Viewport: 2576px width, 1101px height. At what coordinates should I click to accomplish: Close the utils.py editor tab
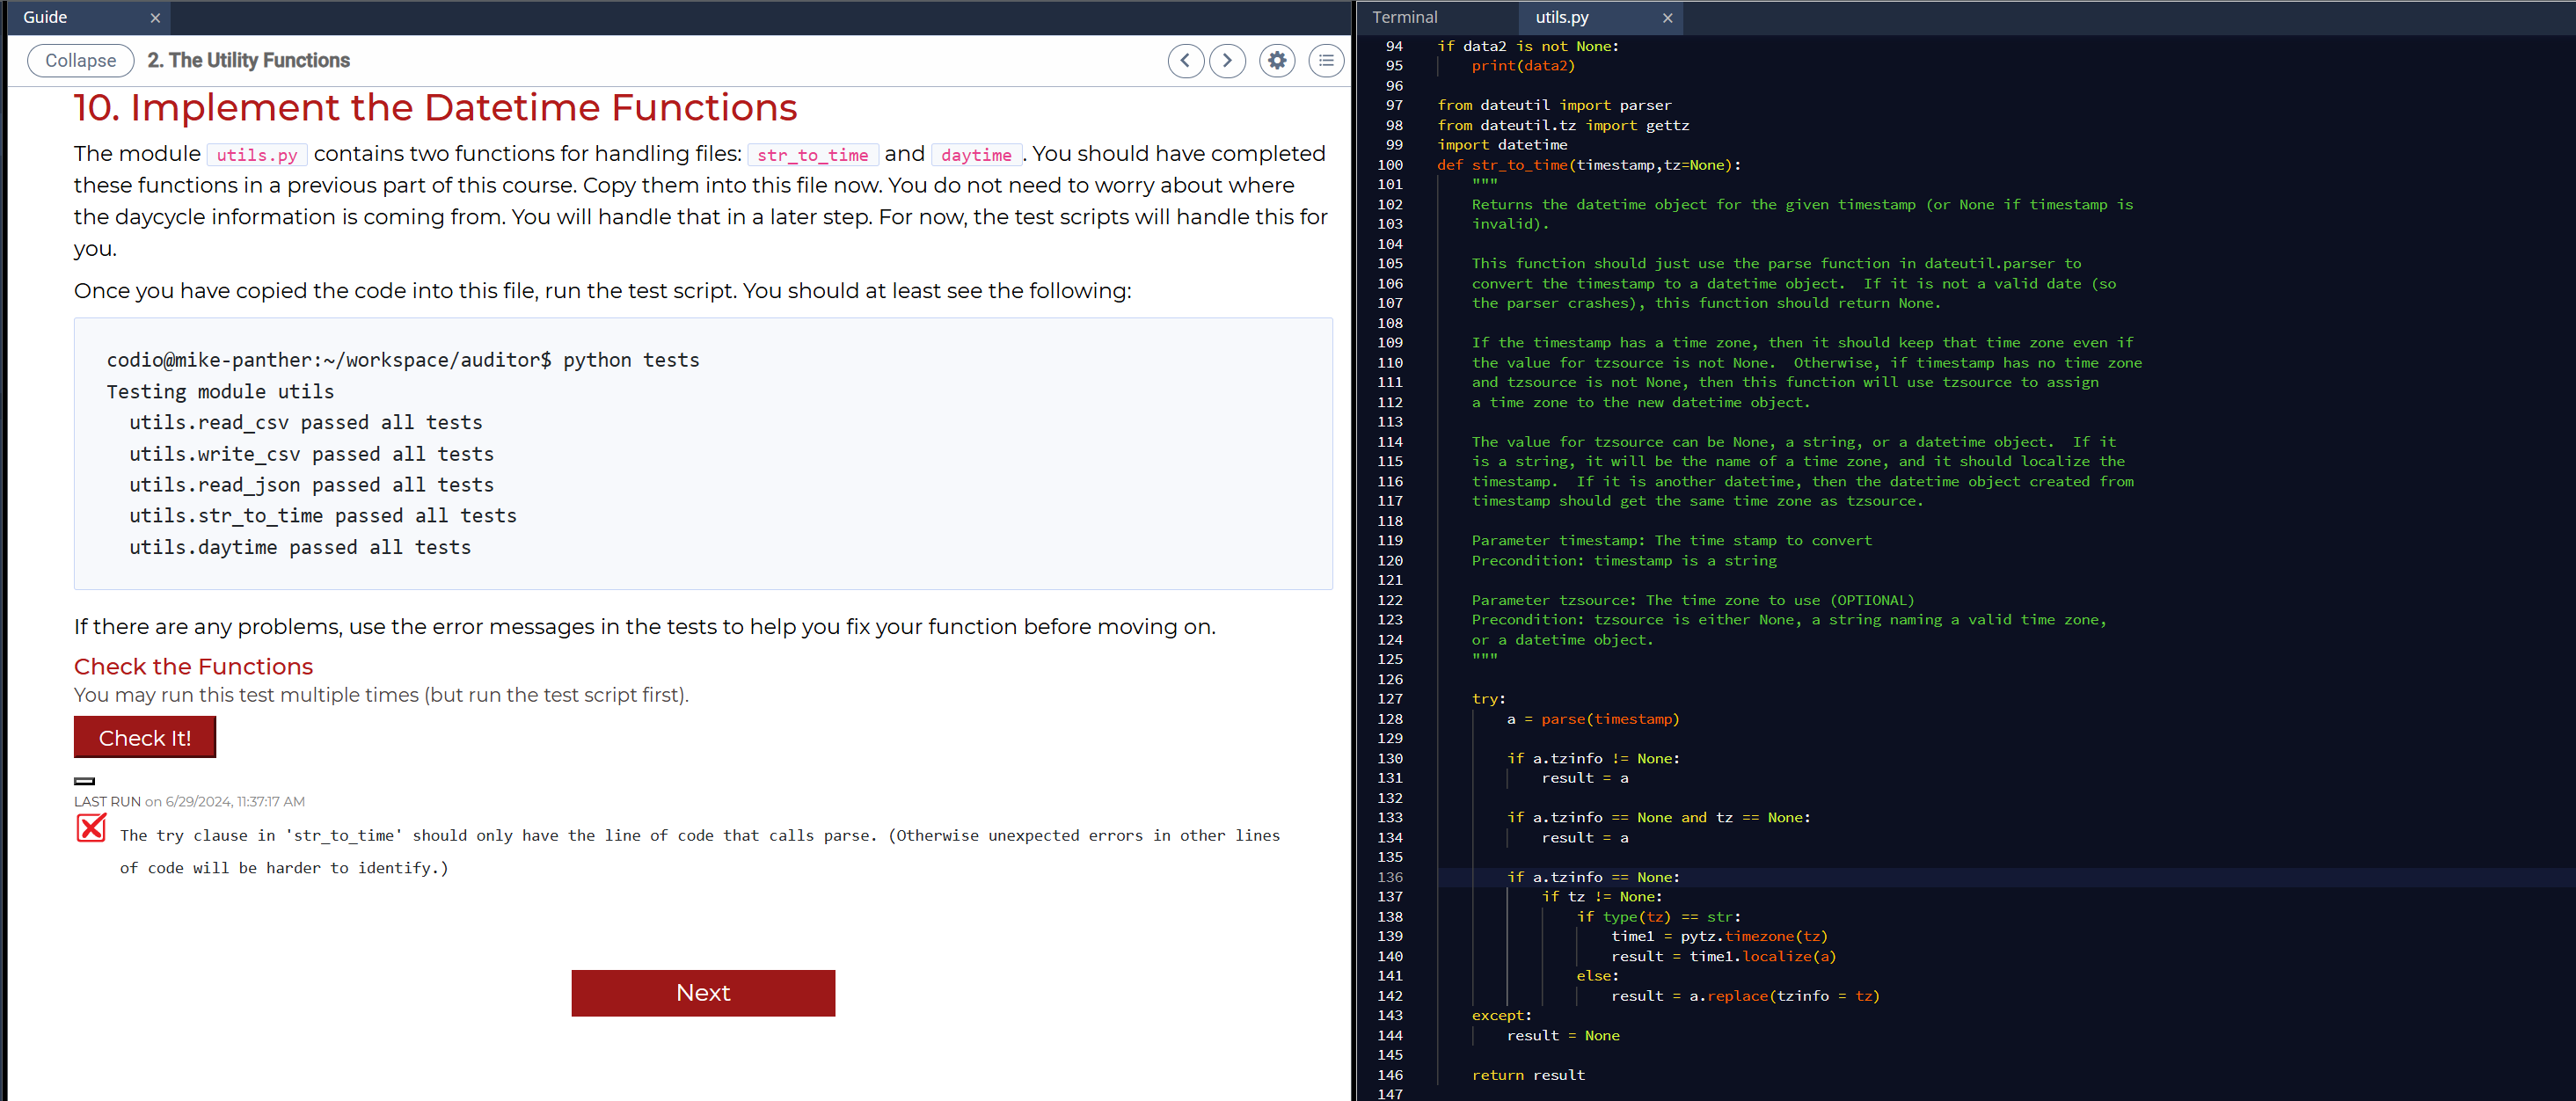[x=1667, y=17]
